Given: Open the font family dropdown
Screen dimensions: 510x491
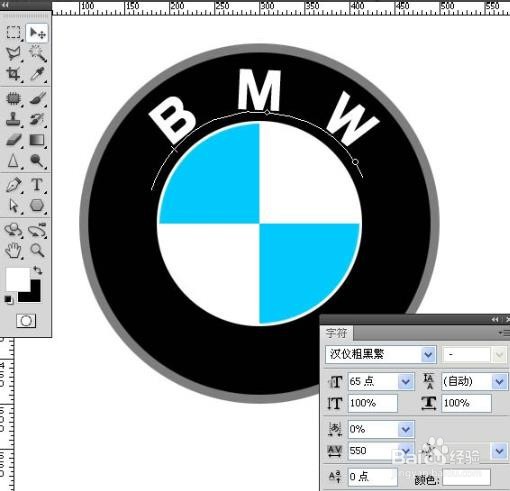Looking at the screenshot, I should tap(428, 354).
